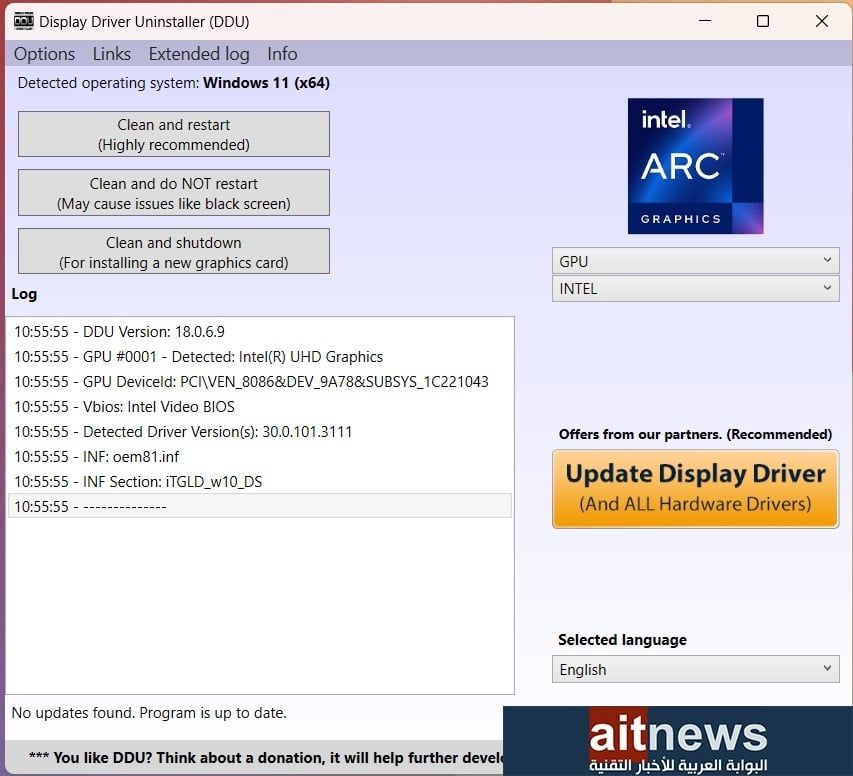Click Clean and do NOT restart button
The image size is (853, 776).
[174, 193]
